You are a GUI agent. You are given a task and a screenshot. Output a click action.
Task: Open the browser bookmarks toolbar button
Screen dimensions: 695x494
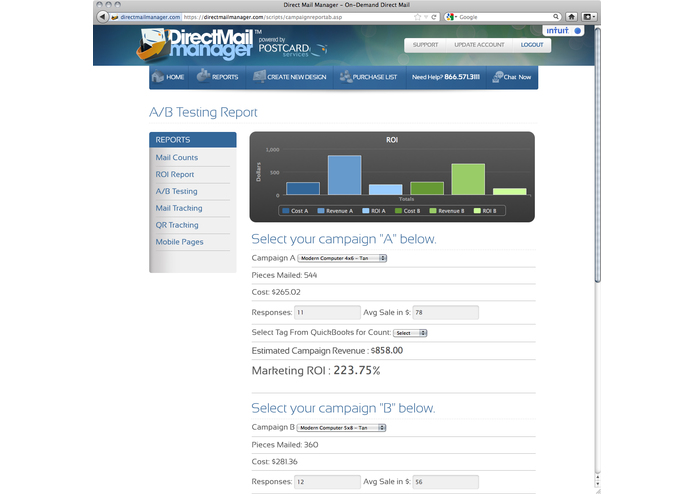[589, 17]
